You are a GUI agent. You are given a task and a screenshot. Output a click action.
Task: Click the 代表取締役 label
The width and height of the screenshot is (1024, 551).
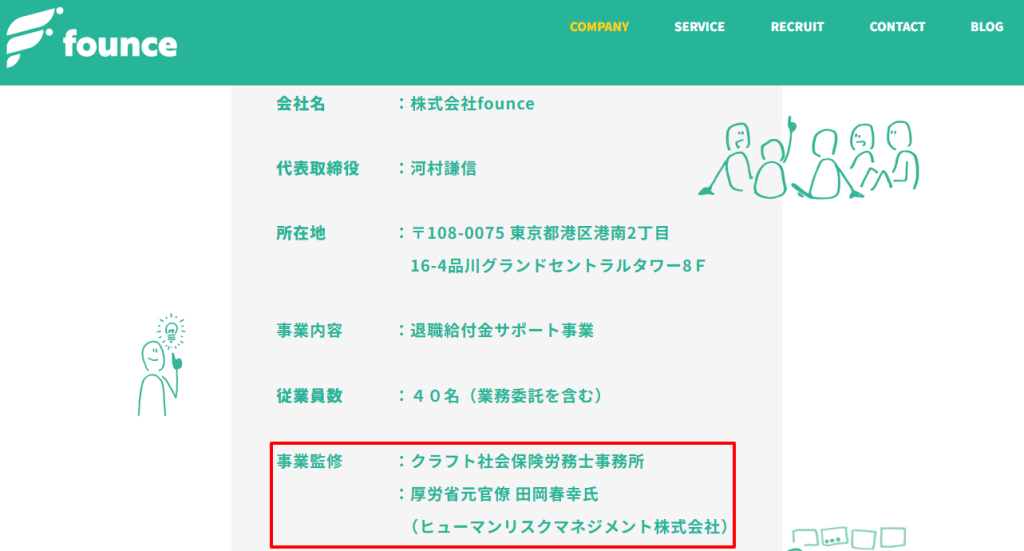point(317,168)
